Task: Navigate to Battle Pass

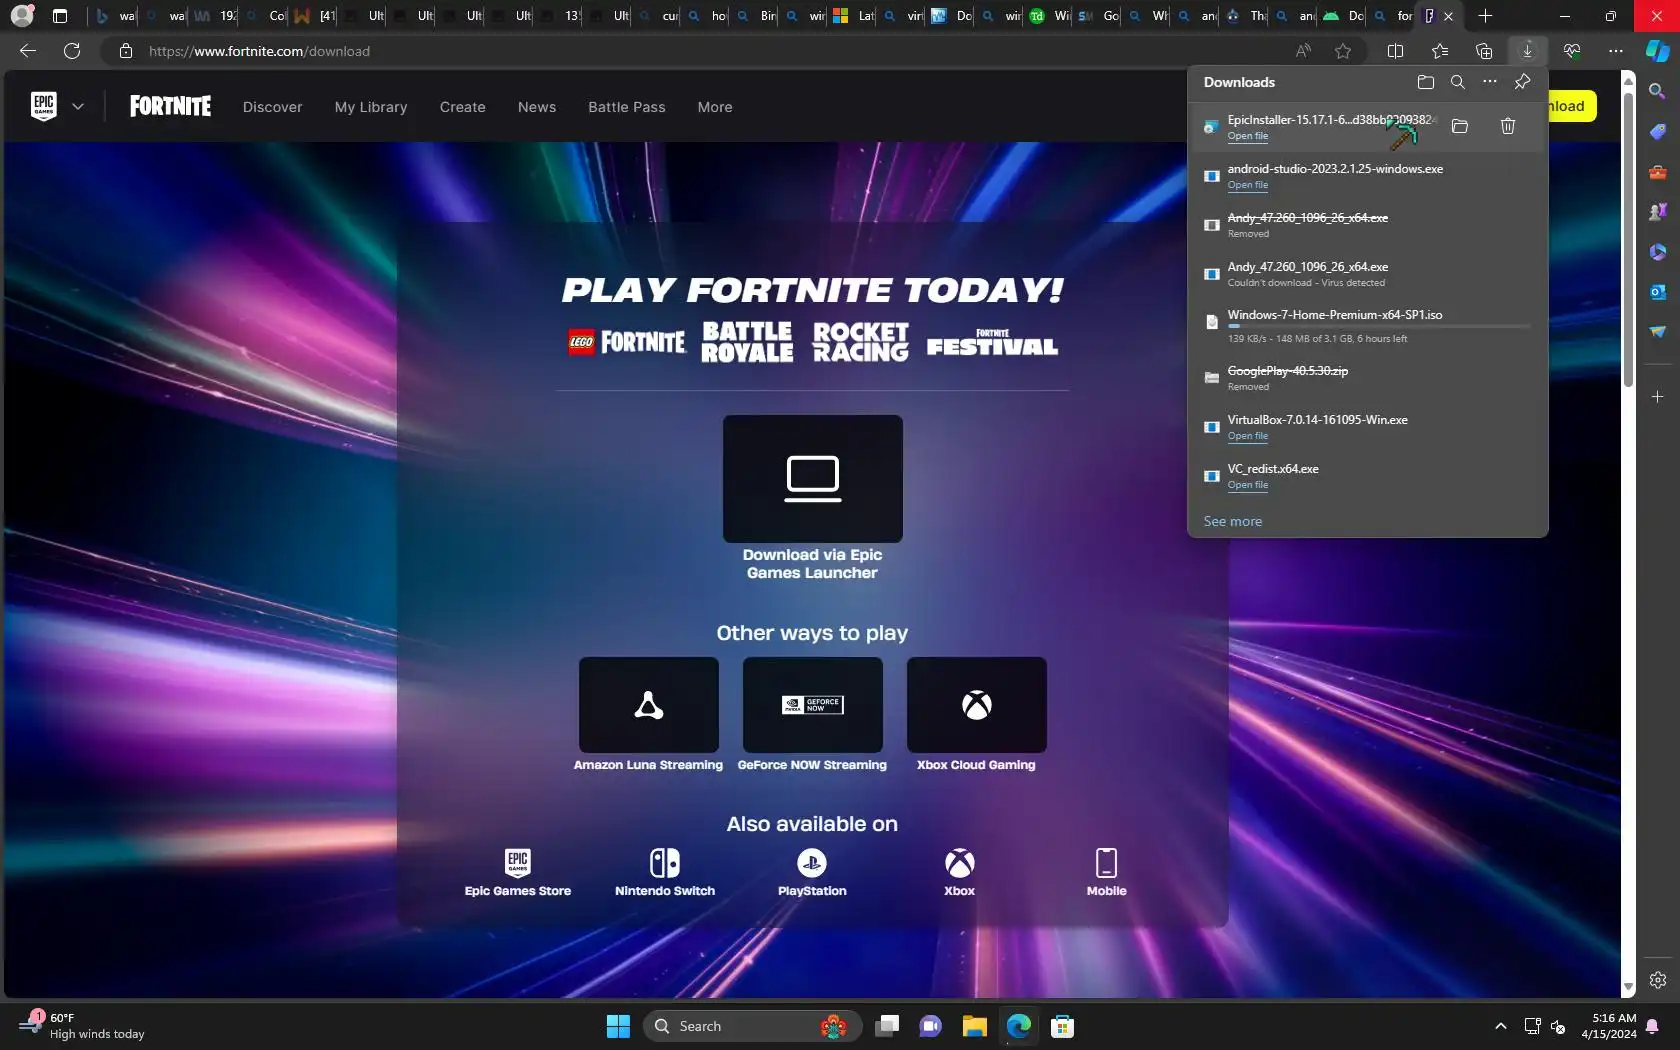Action: point(627,107)
